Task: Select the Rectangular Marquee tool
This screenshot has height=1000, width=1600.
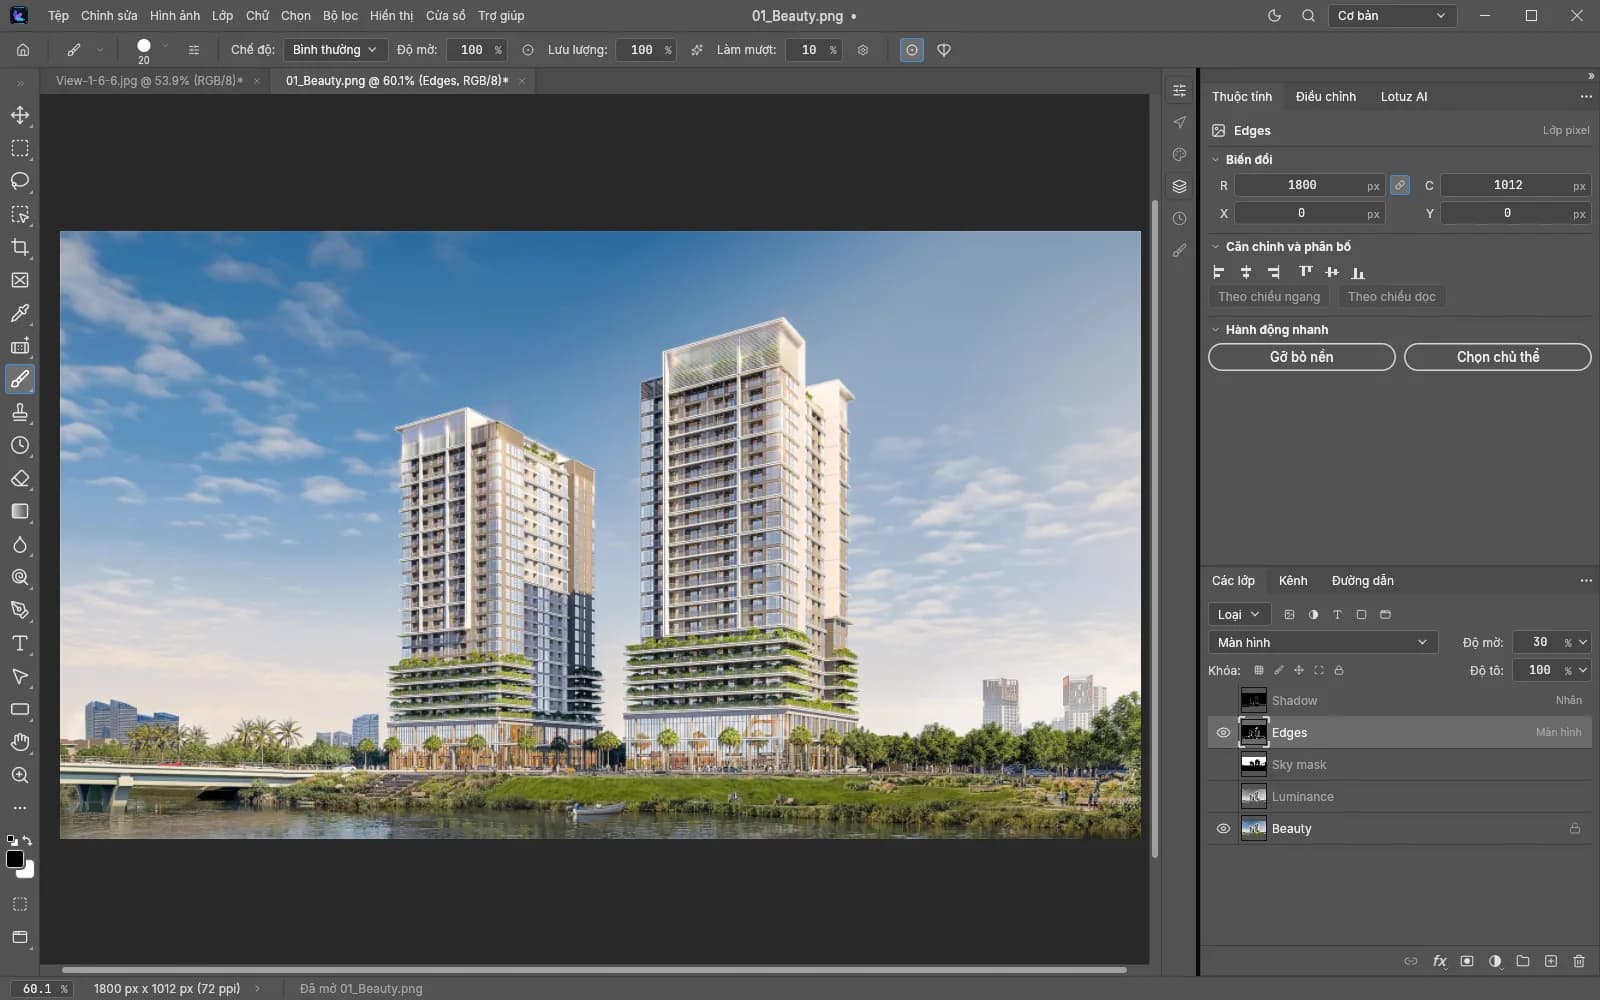Action: (x=20, y=148)
